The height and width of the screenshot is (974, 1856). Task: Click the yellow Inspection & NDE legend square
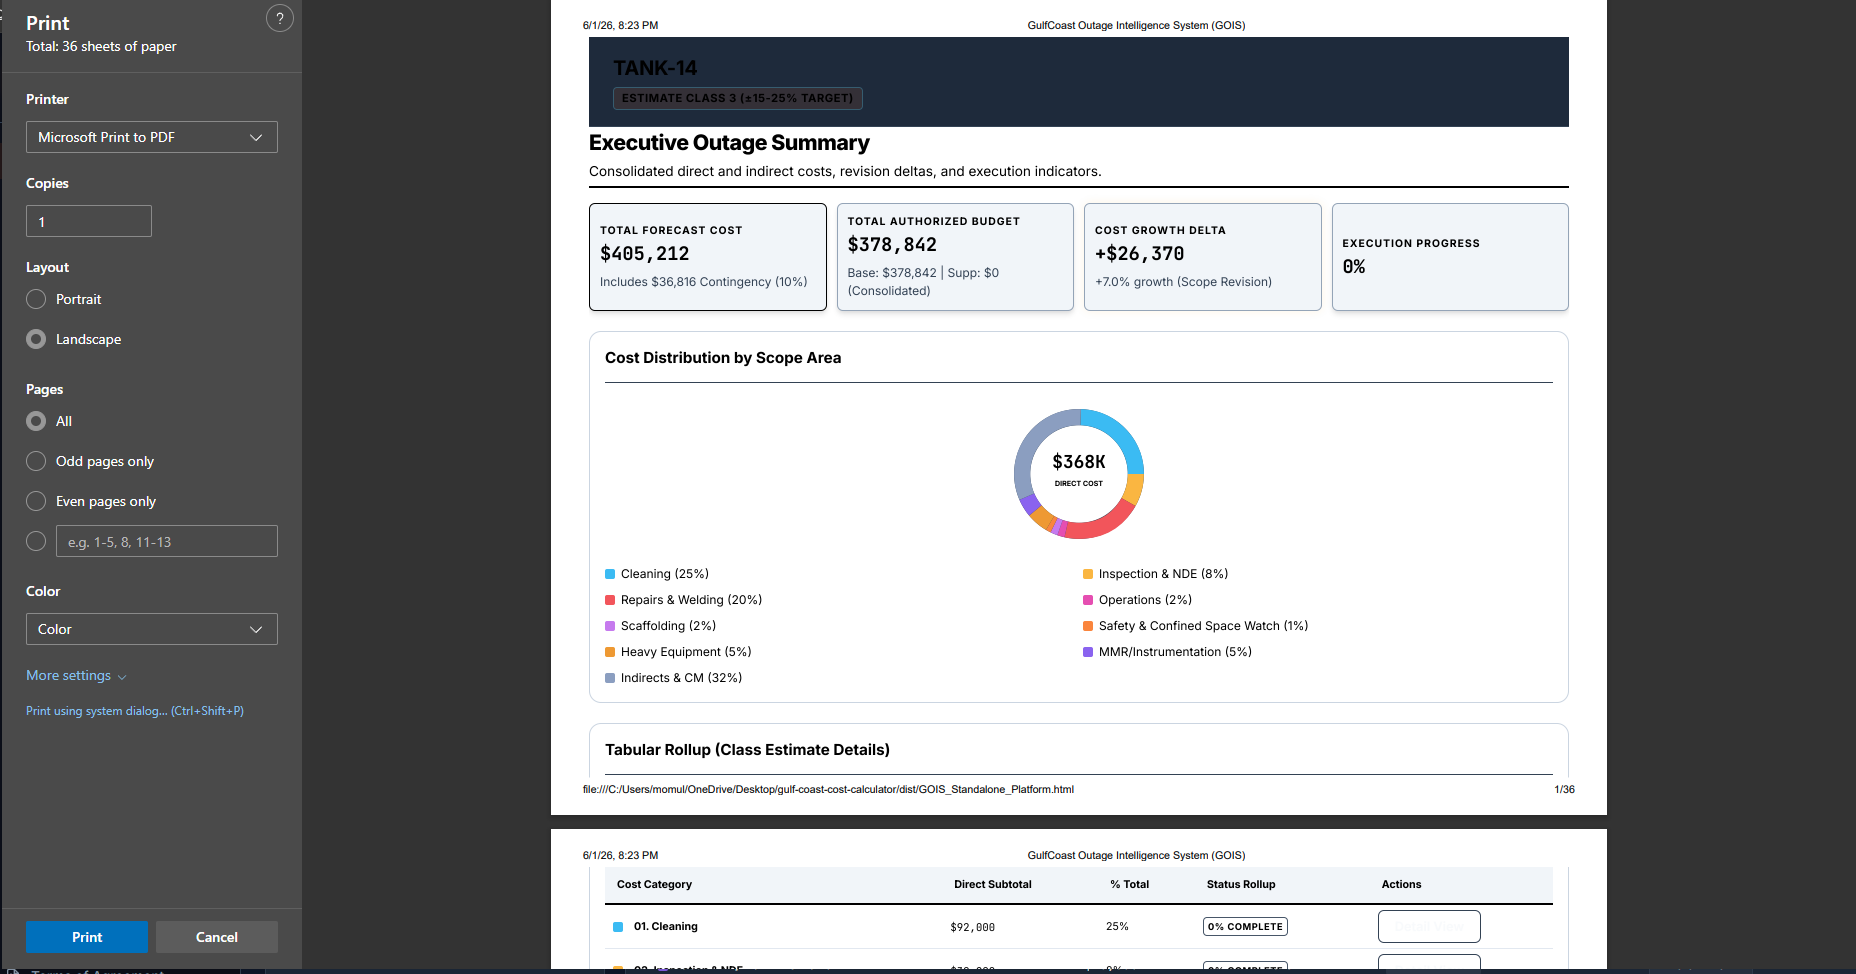coord(1088,574)
